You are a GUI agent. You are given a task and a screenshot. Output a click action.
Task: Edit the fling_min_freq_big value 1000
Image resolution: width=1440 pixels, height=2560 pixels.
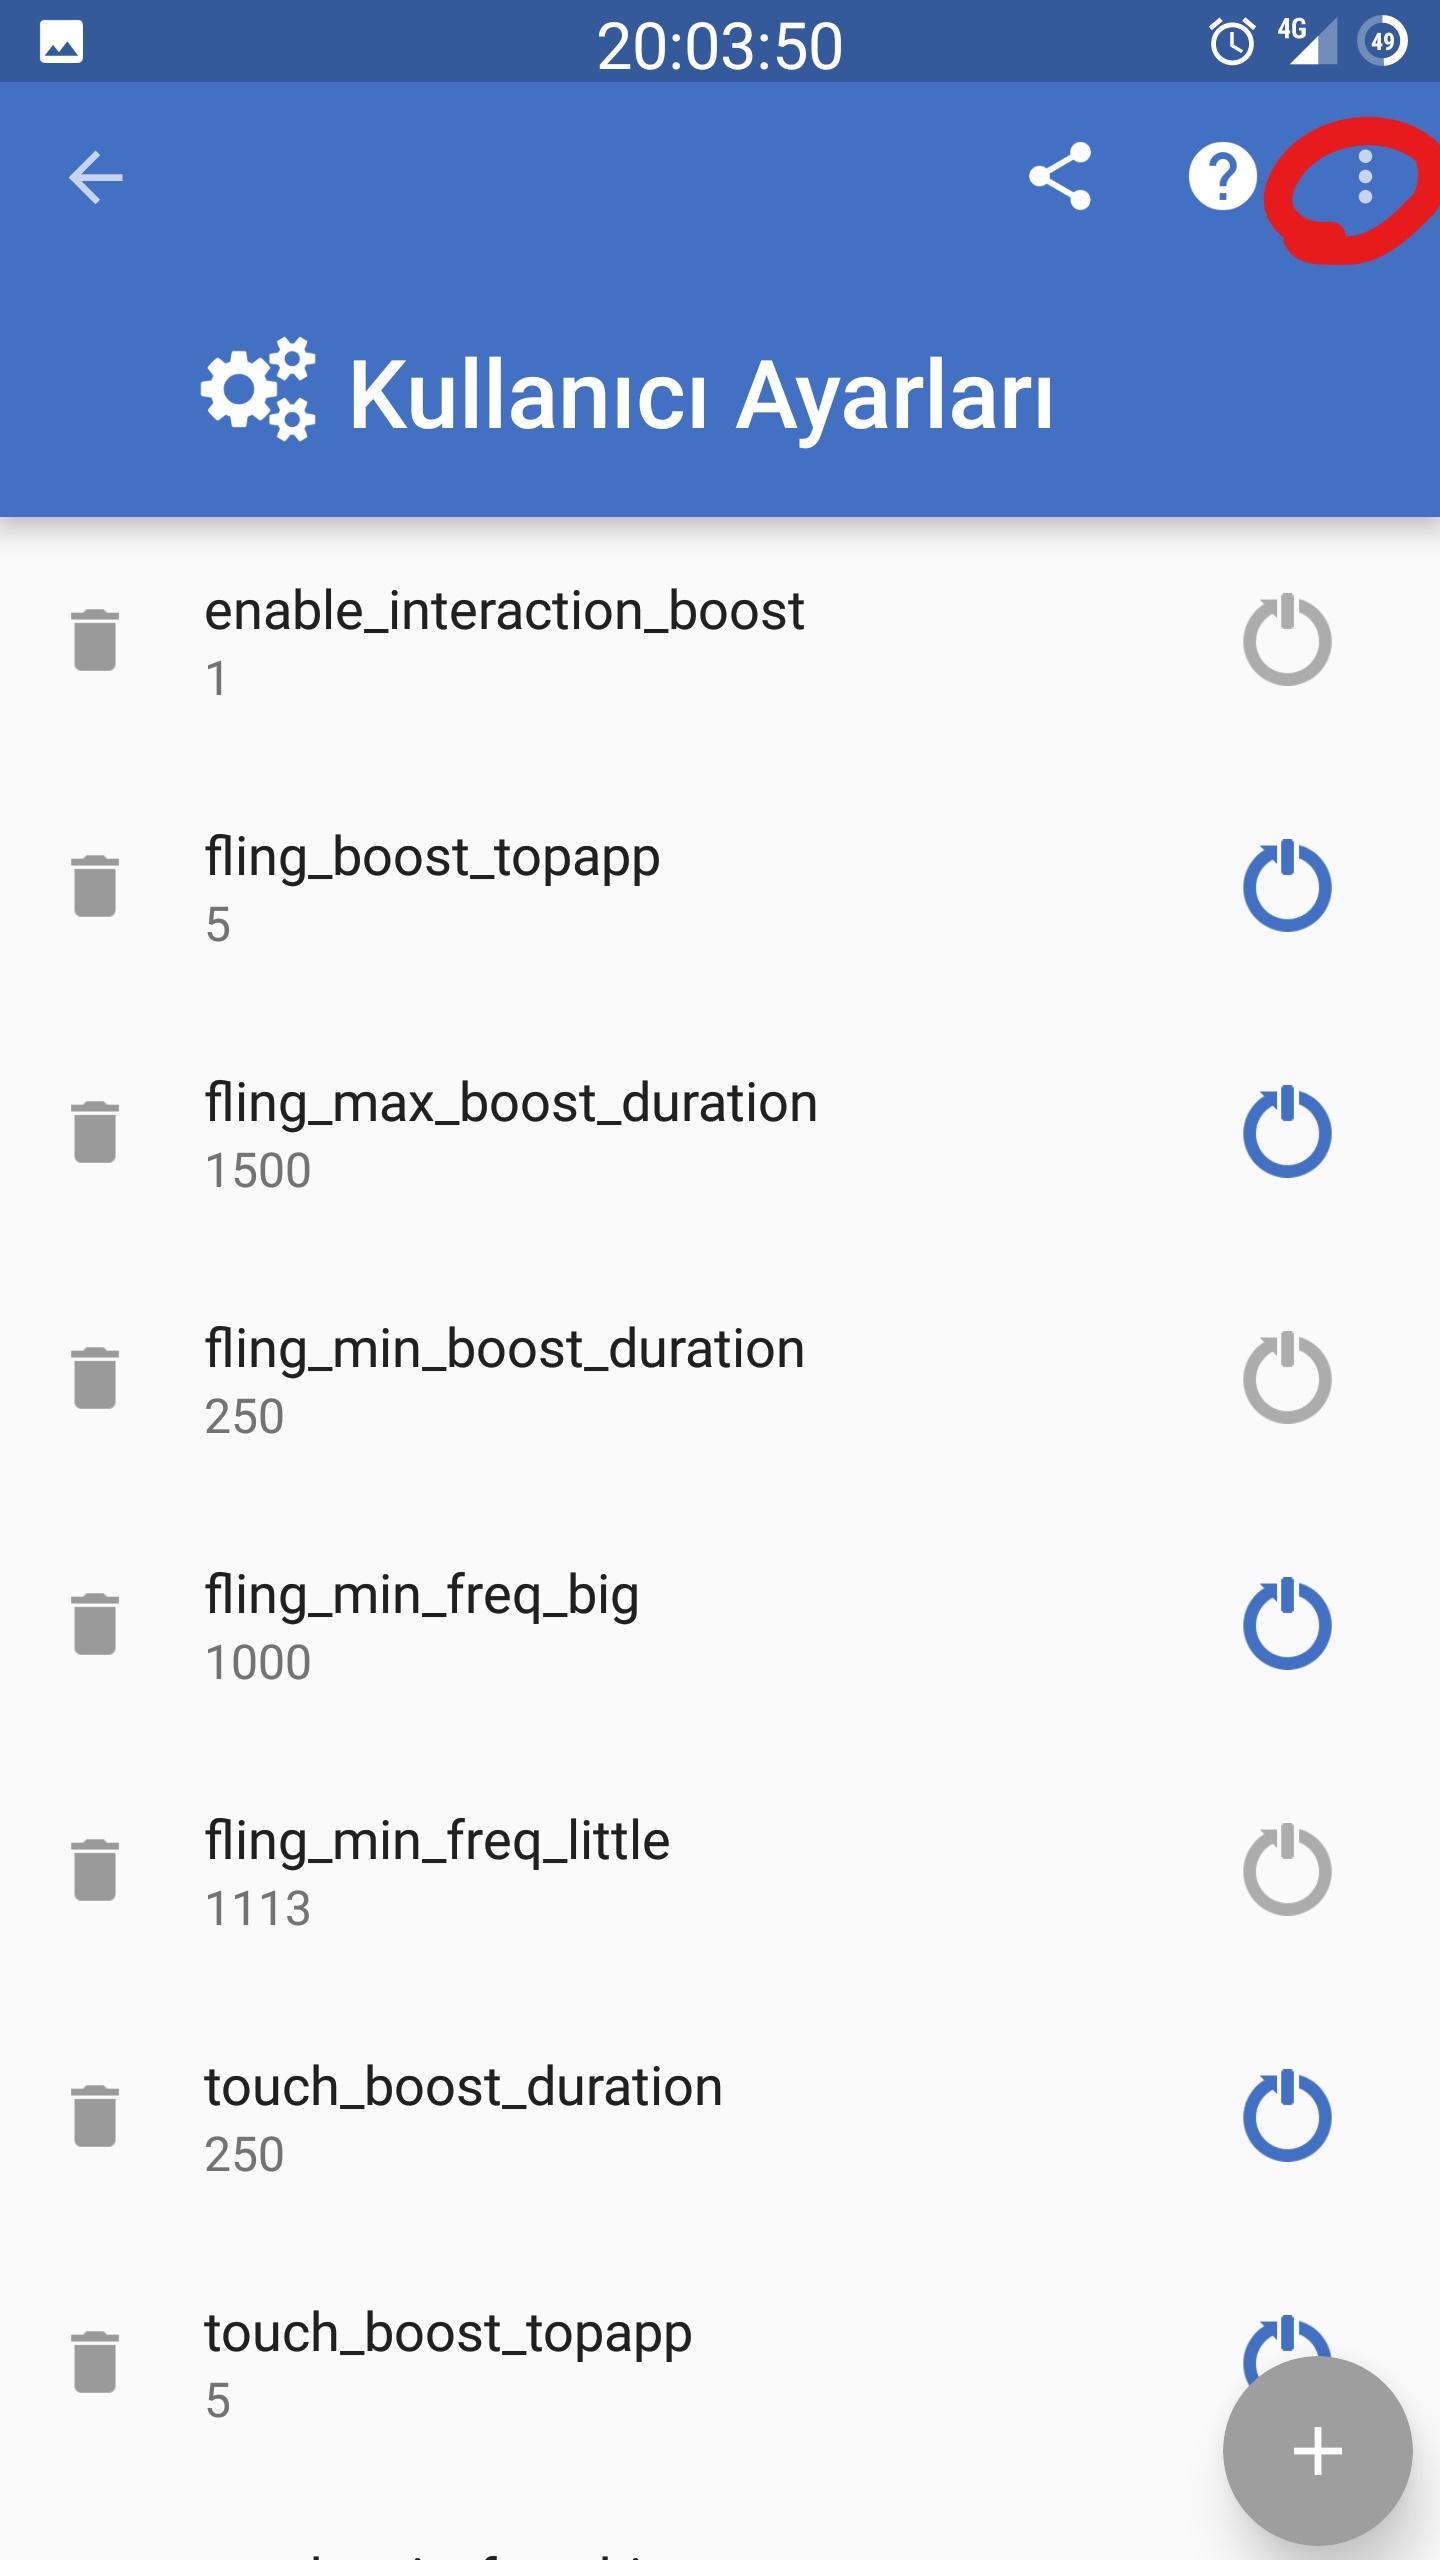(x=258, y=1663)
